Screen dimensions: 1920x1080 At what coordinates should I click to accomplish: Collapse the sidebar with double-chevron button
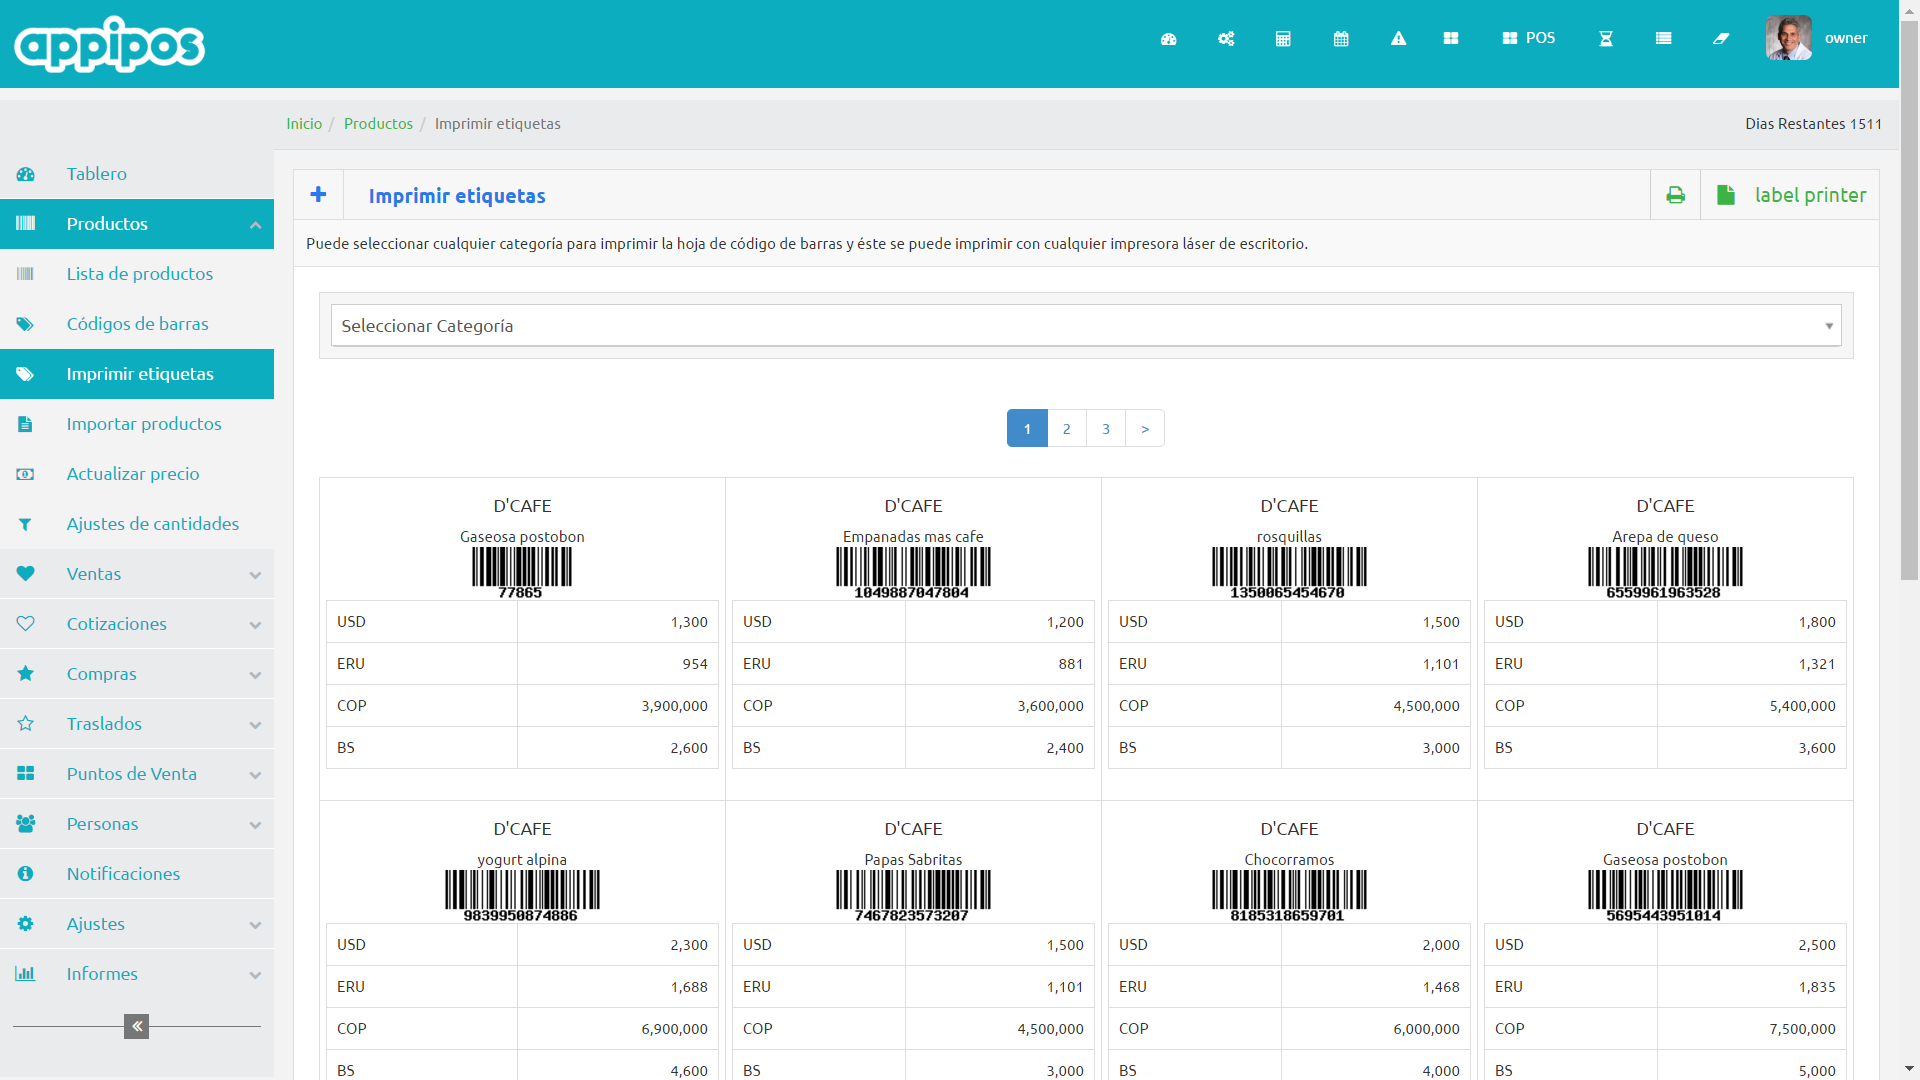tap(136, 1026)
